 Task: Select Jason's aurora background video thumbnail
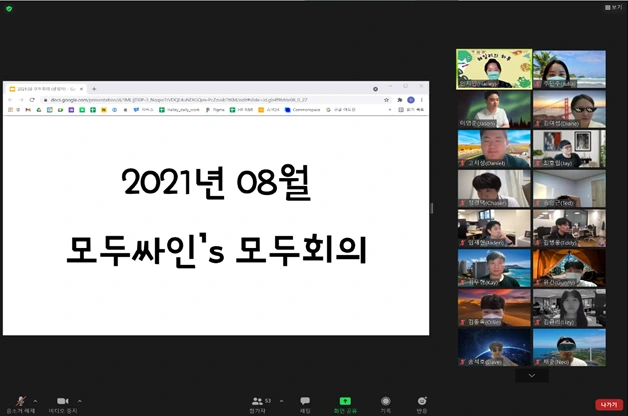coord(494,109)
